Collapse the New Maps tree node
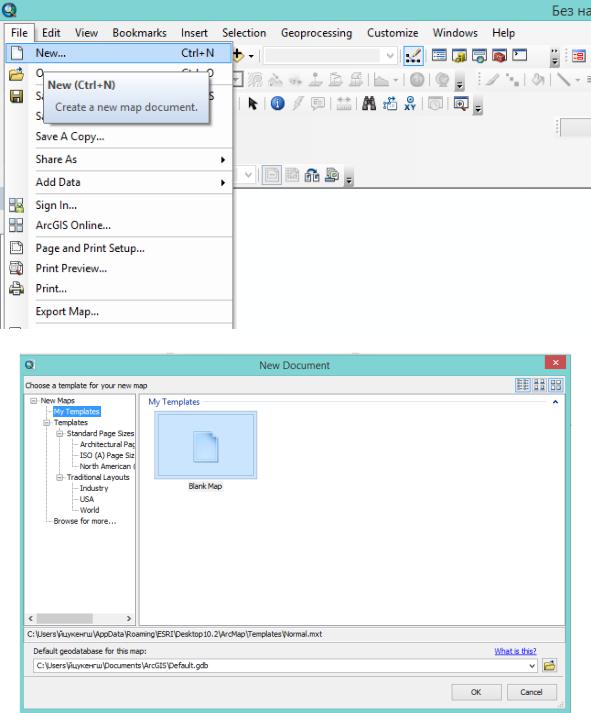 pyautogui.click(x=34, y=401)
